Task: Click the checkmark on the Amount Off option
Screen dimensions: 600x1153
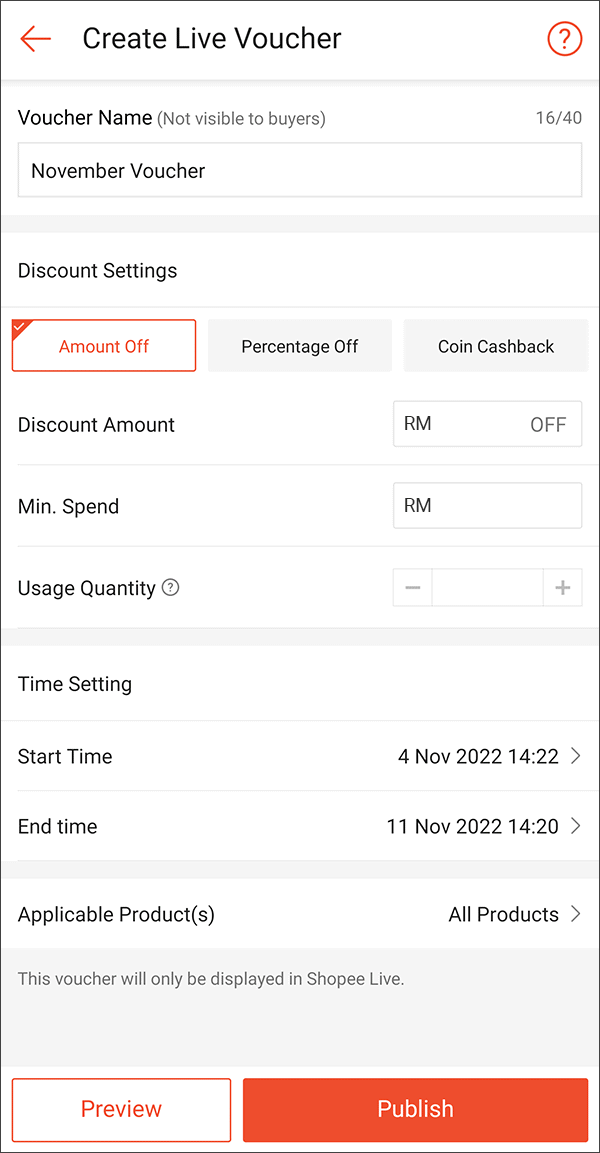Action: [20, 324]
